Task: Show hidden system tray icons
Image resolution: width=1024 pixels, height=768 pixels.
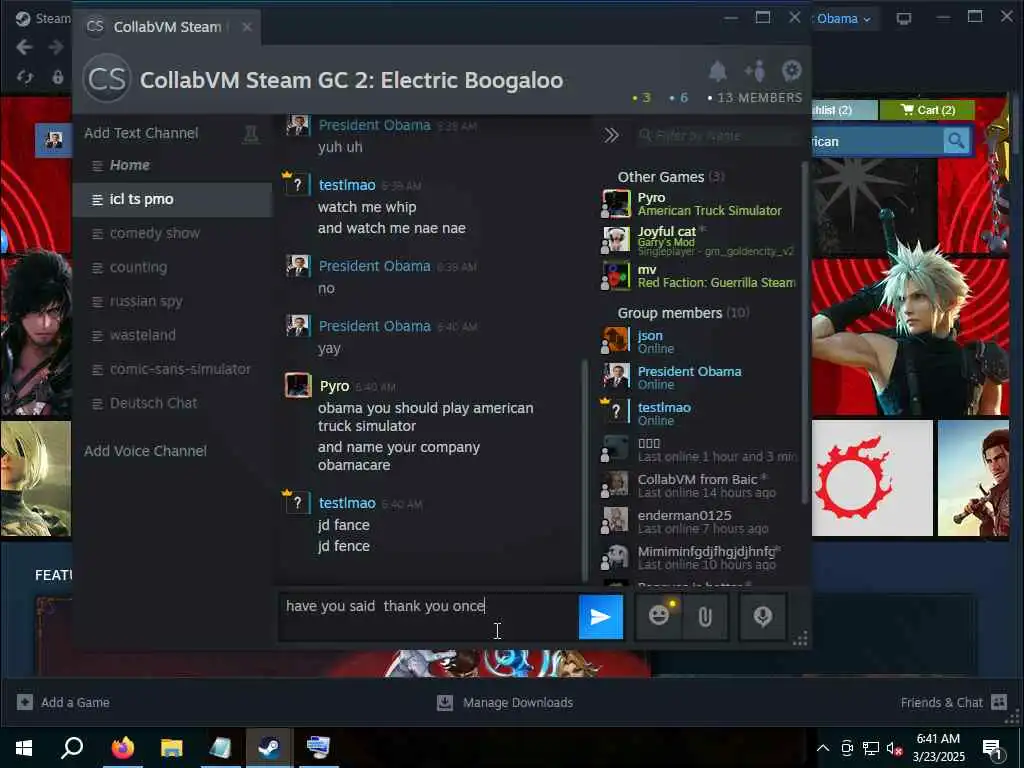Action: click(823, 748)
